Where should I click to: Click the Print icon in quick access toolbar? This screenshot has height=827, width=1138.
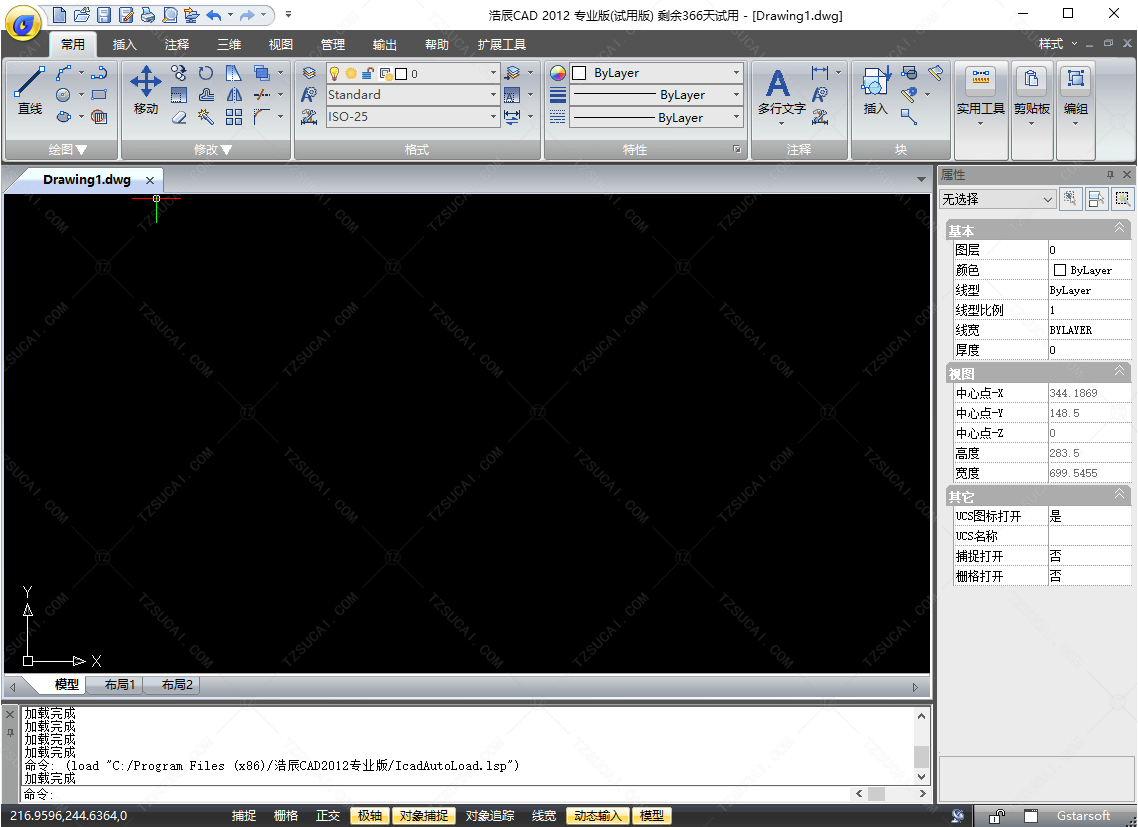click(x=147, y=15)
